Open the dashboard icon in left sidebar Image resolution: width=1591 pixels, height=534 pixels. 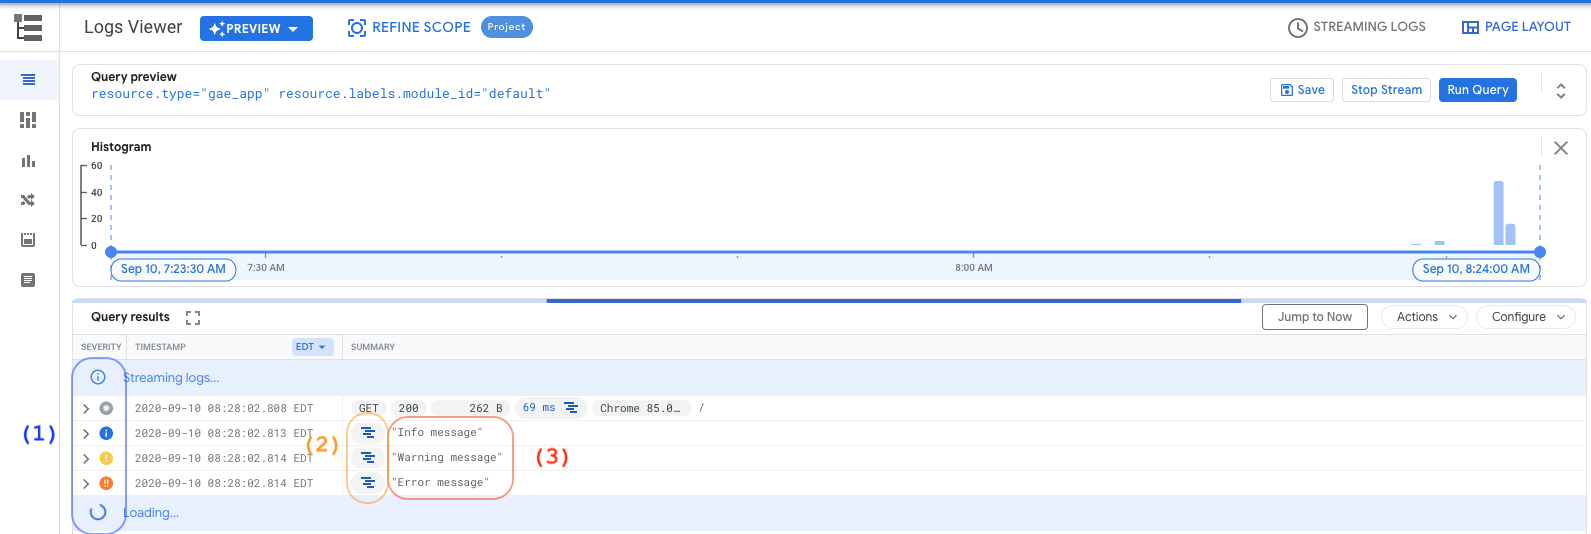(28, 120)
